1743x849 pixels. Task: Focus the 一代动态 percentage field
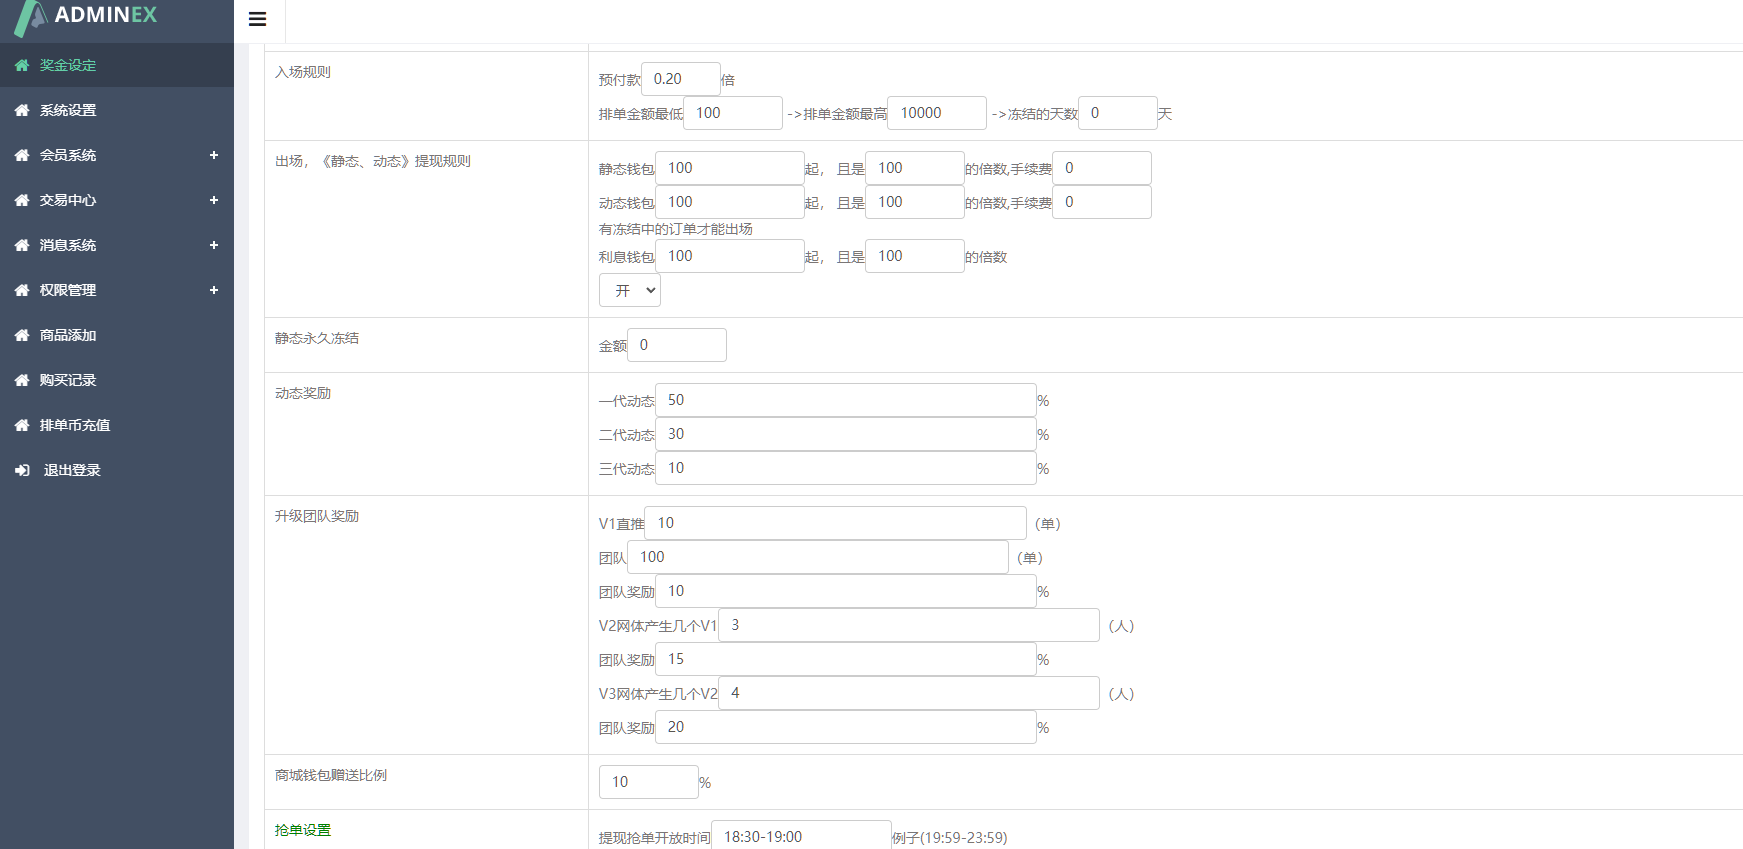pos(845,400)
